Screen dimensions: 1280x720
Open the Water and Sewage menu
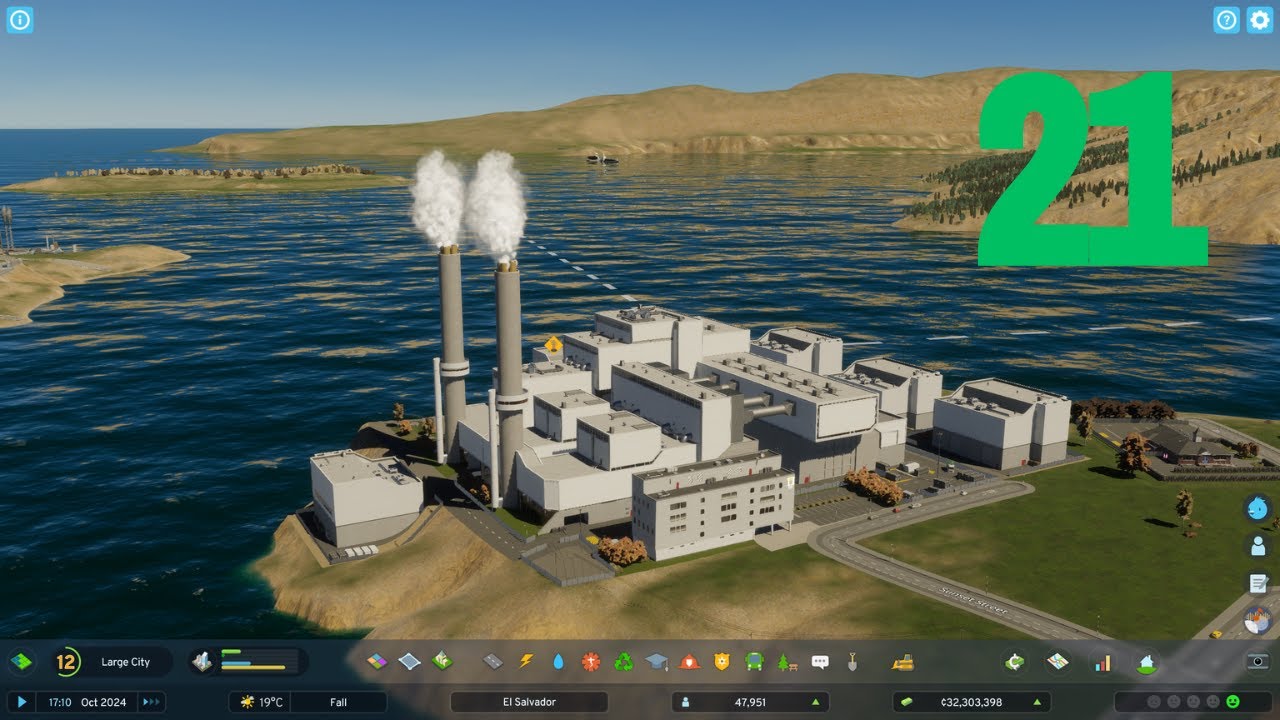[x=558, y=661]
